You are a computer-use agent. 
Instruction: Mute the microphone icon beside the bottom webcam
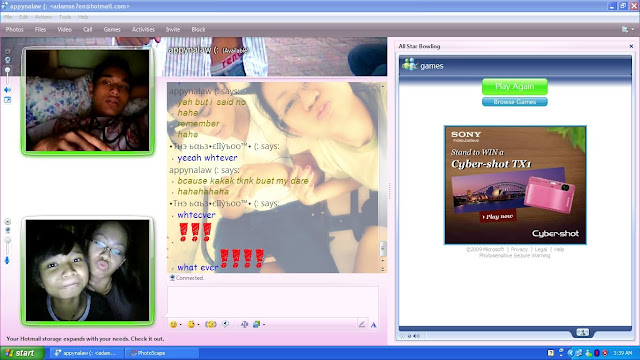point(7,260)
